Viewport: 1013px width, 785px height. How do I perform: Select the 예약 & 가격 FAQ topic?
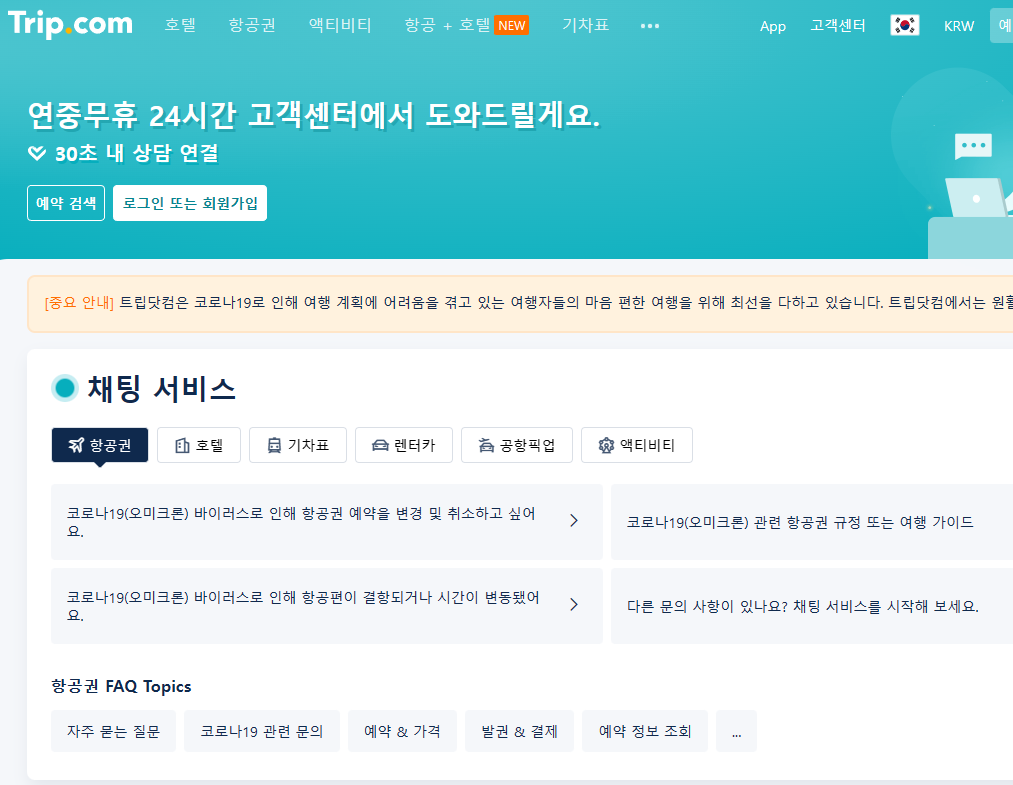pos(402,731)
